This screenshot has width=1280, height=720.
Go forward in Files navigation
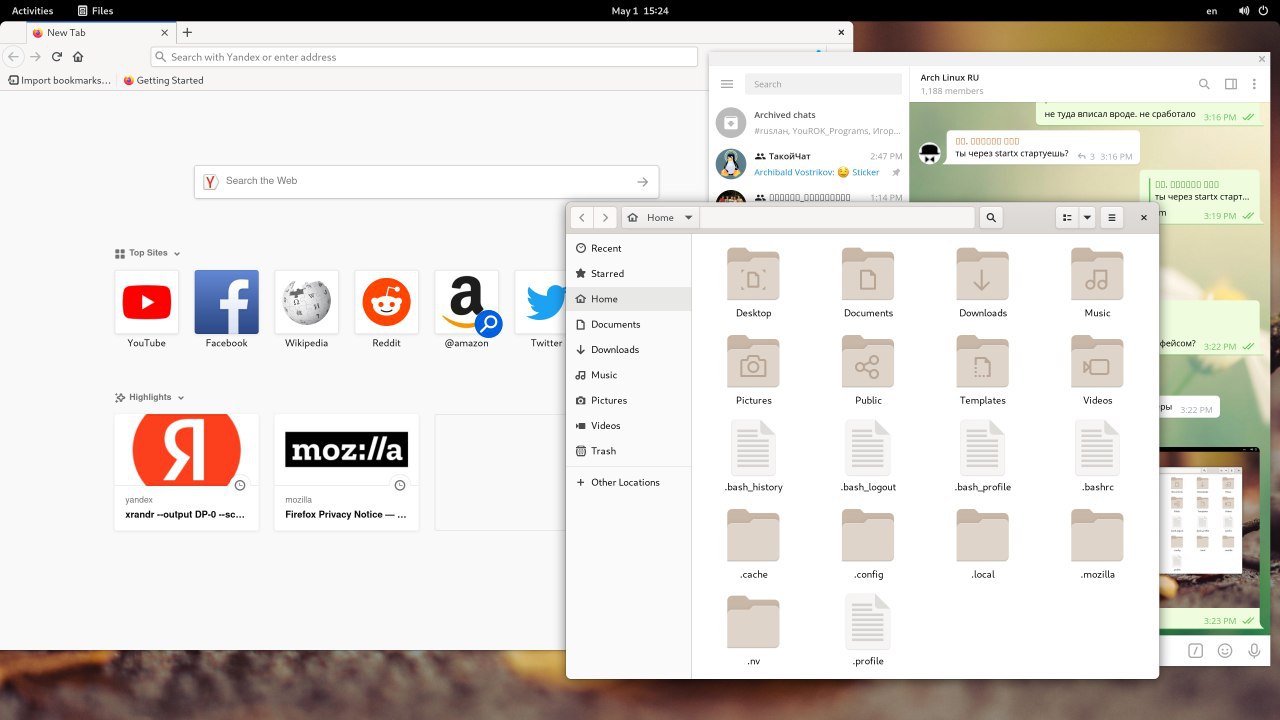(606, 217)
